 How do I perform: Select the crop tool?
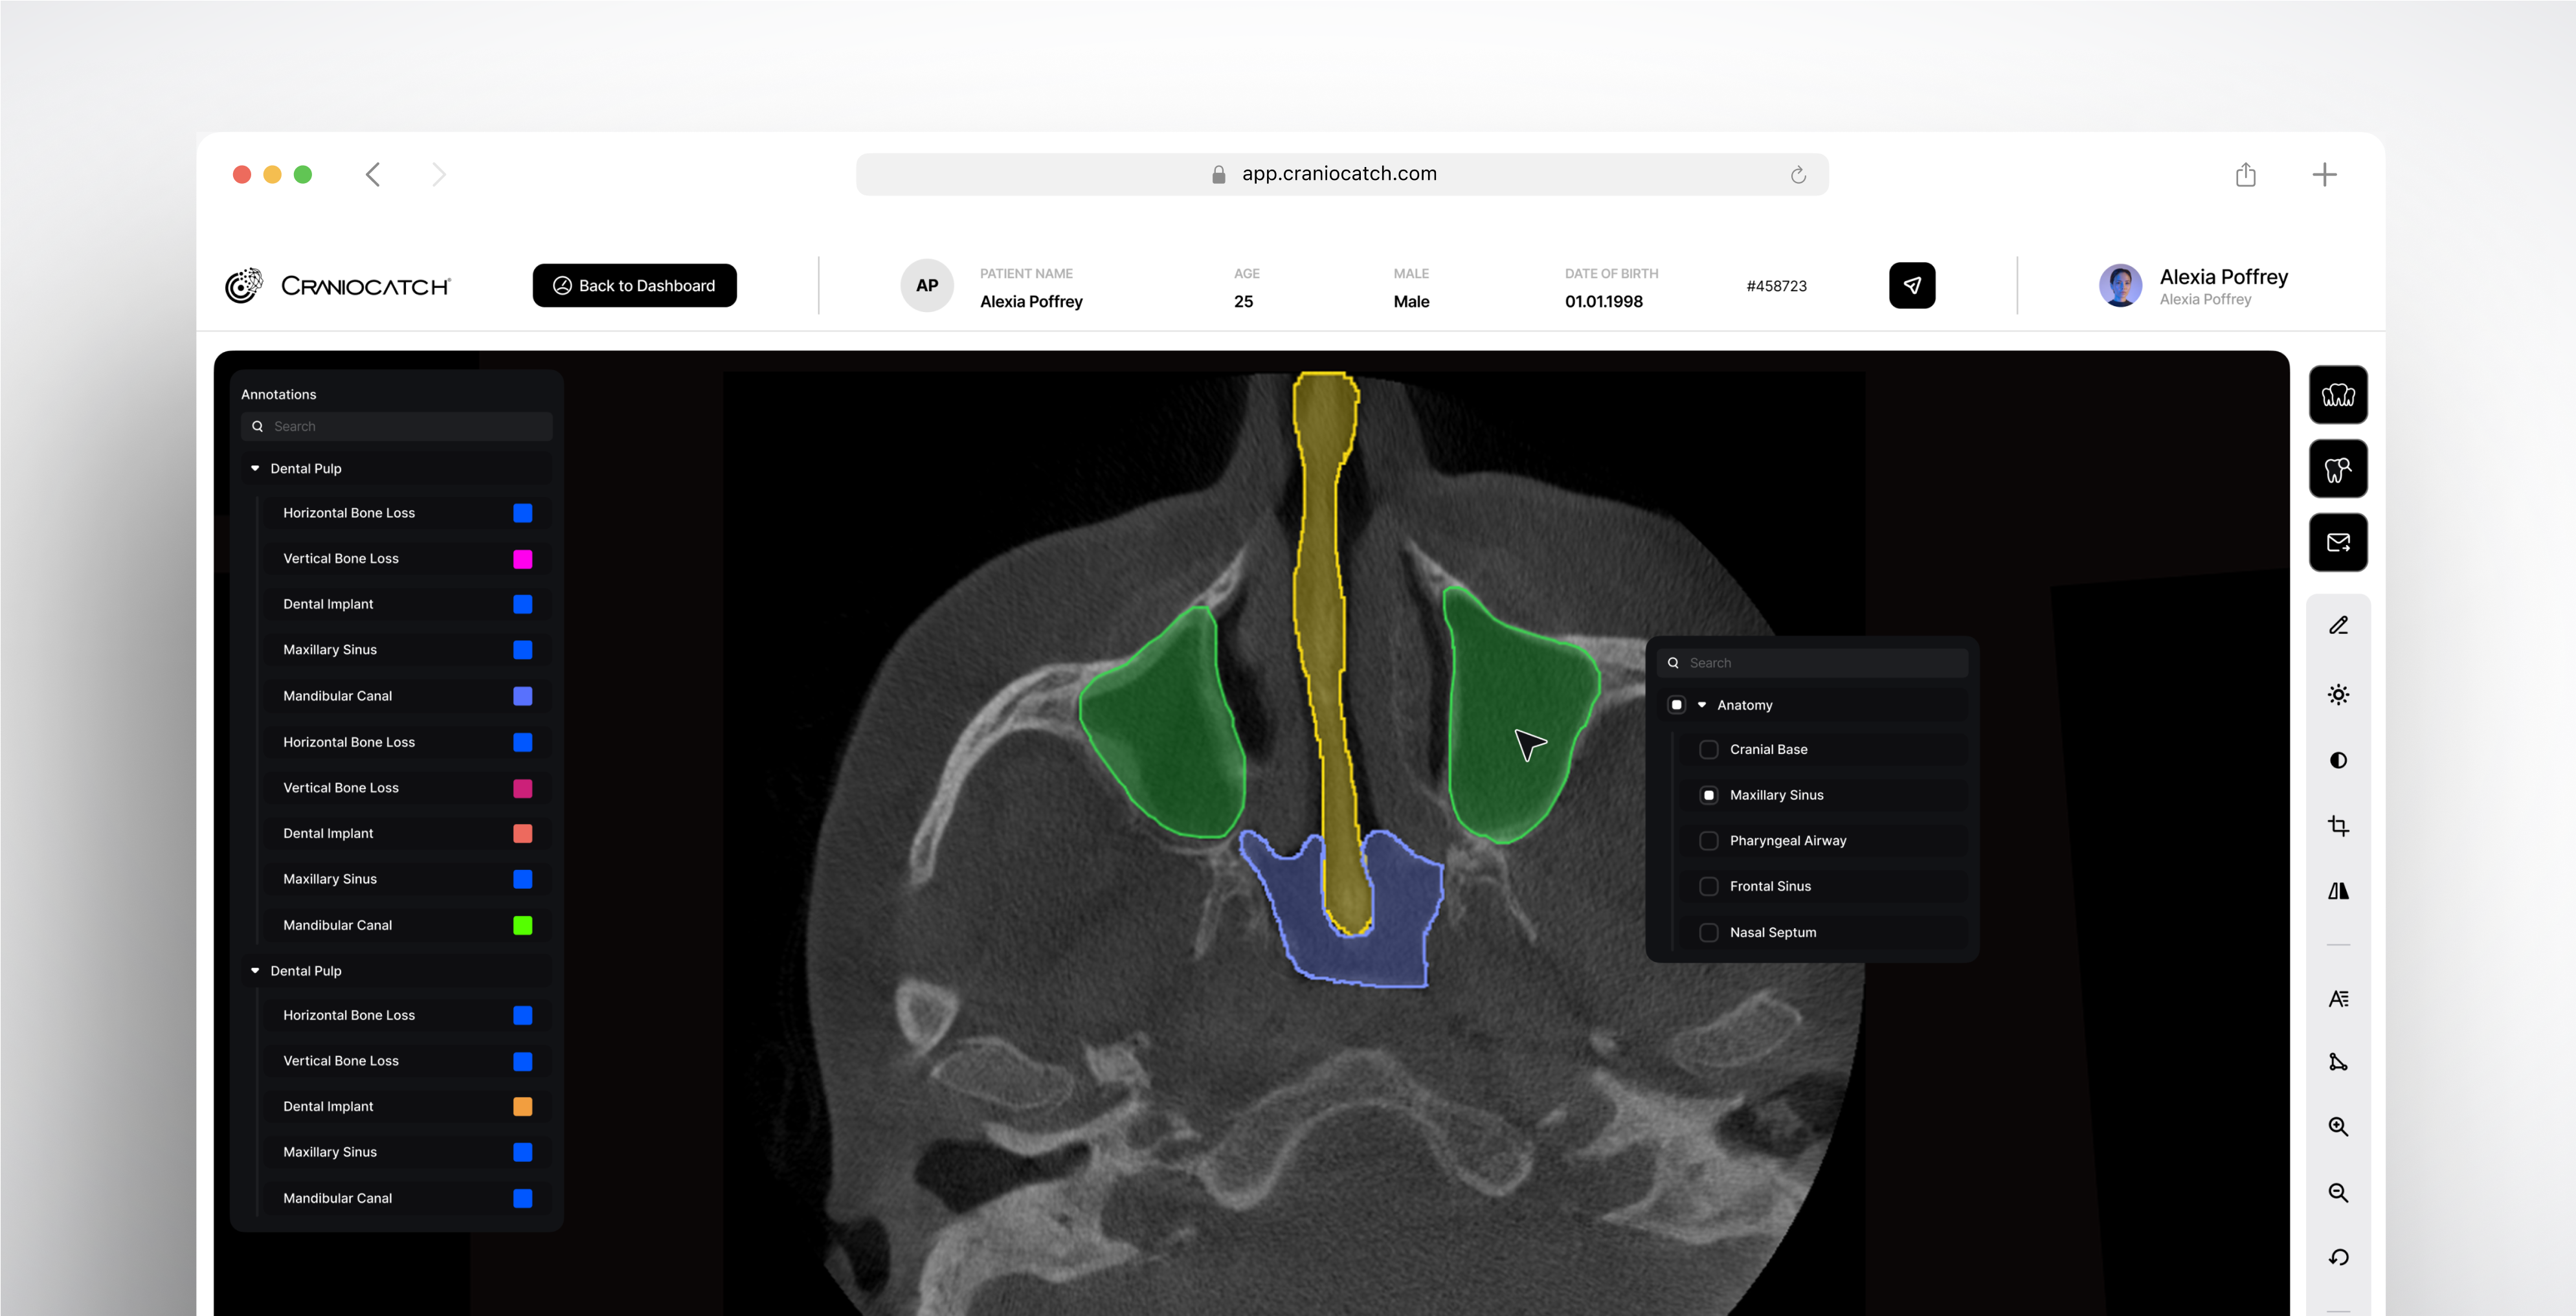pyautogui.click(x=2338, y=826)
